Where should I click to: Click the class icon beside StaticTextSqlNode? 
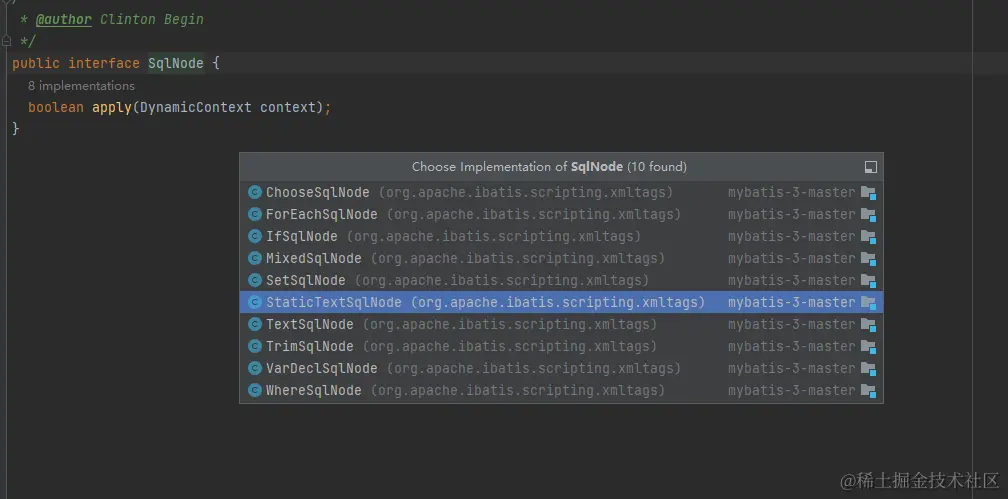click(255, 302)
